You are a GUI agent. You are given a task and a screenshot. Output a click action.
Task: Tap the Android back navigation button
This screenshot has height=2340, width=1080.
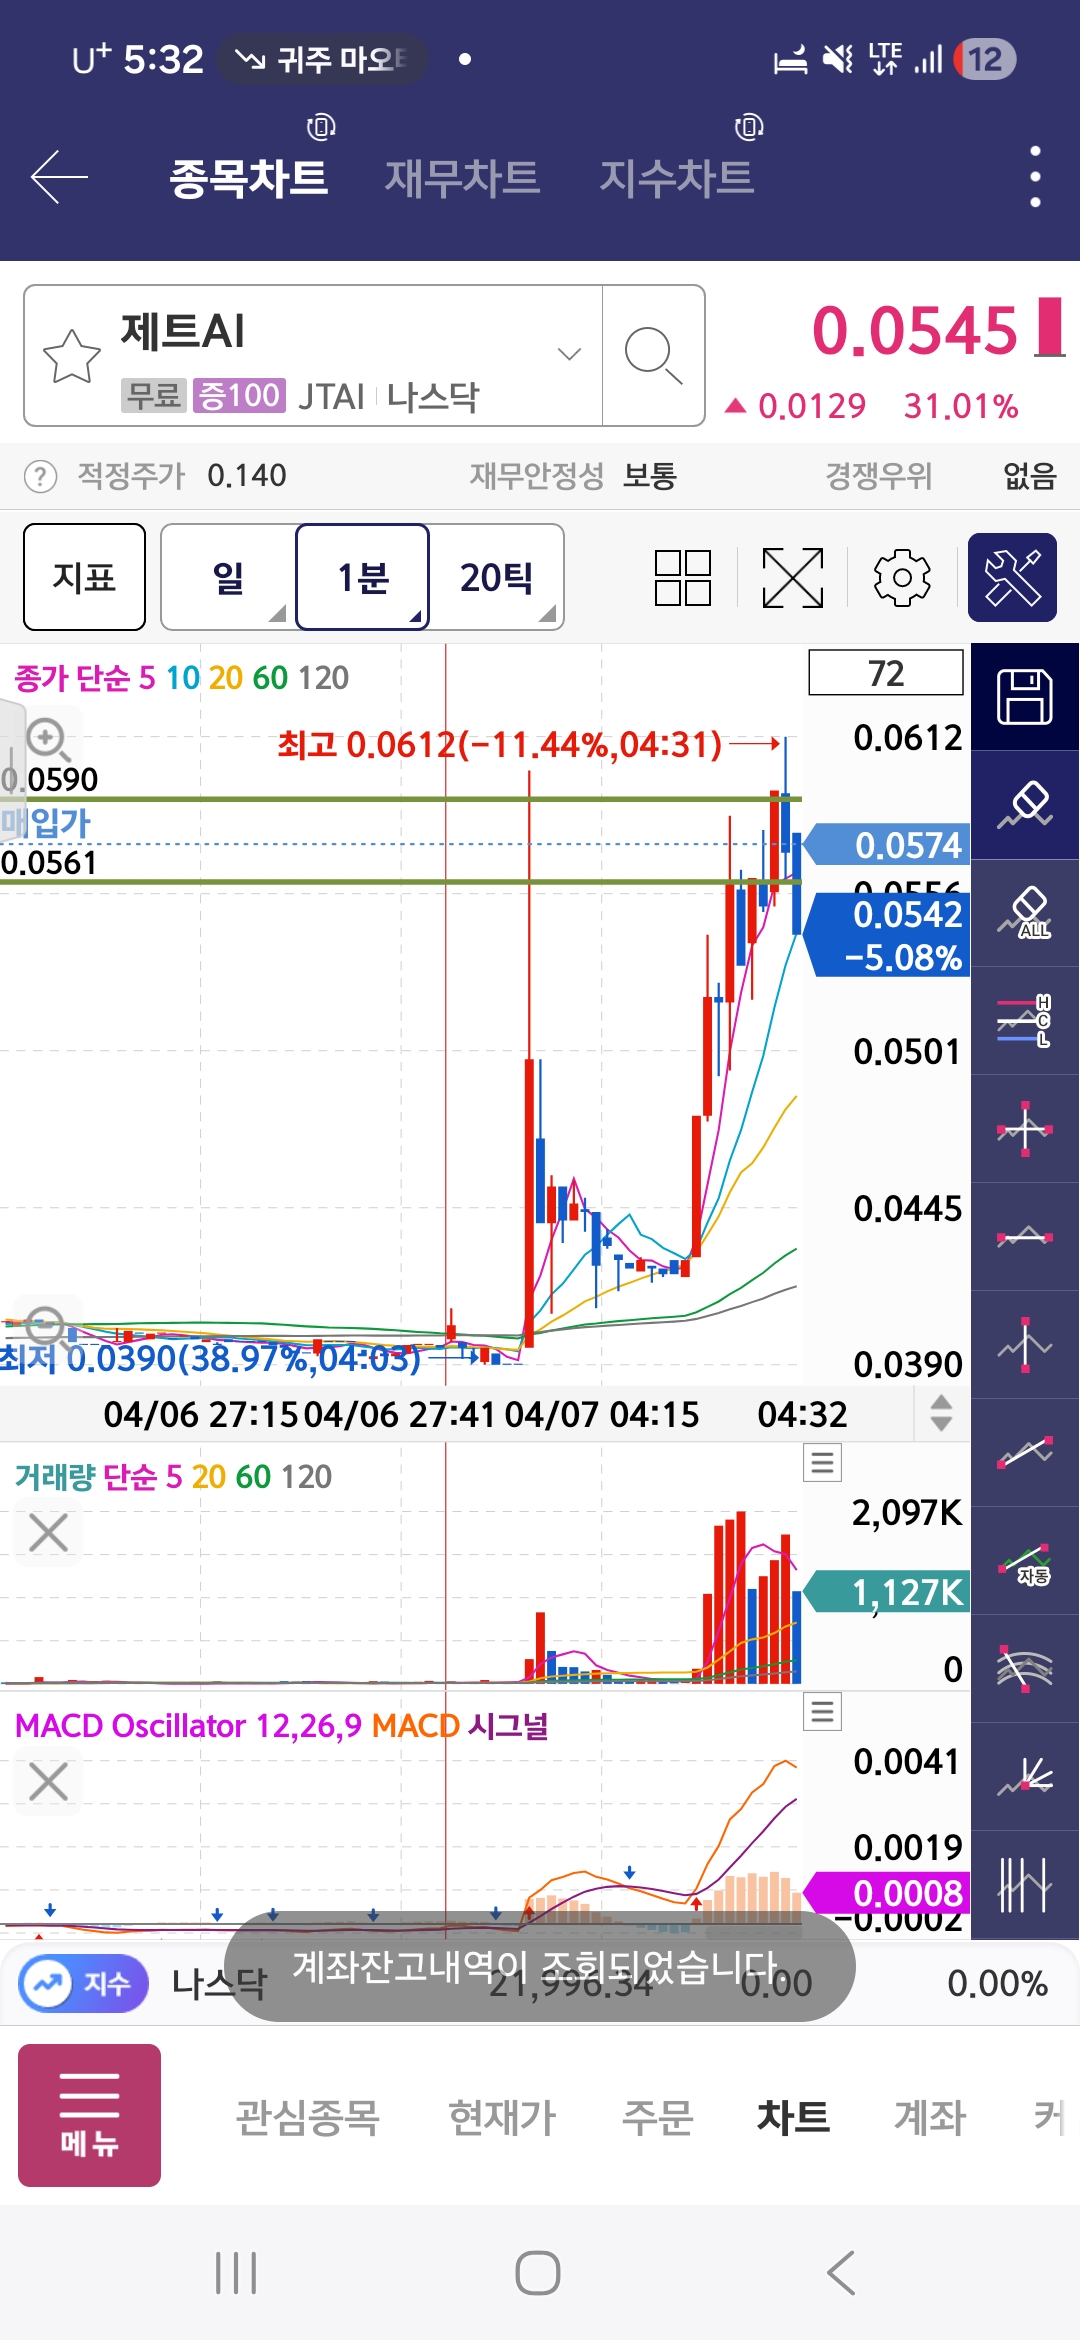[x=841, y=2273]
